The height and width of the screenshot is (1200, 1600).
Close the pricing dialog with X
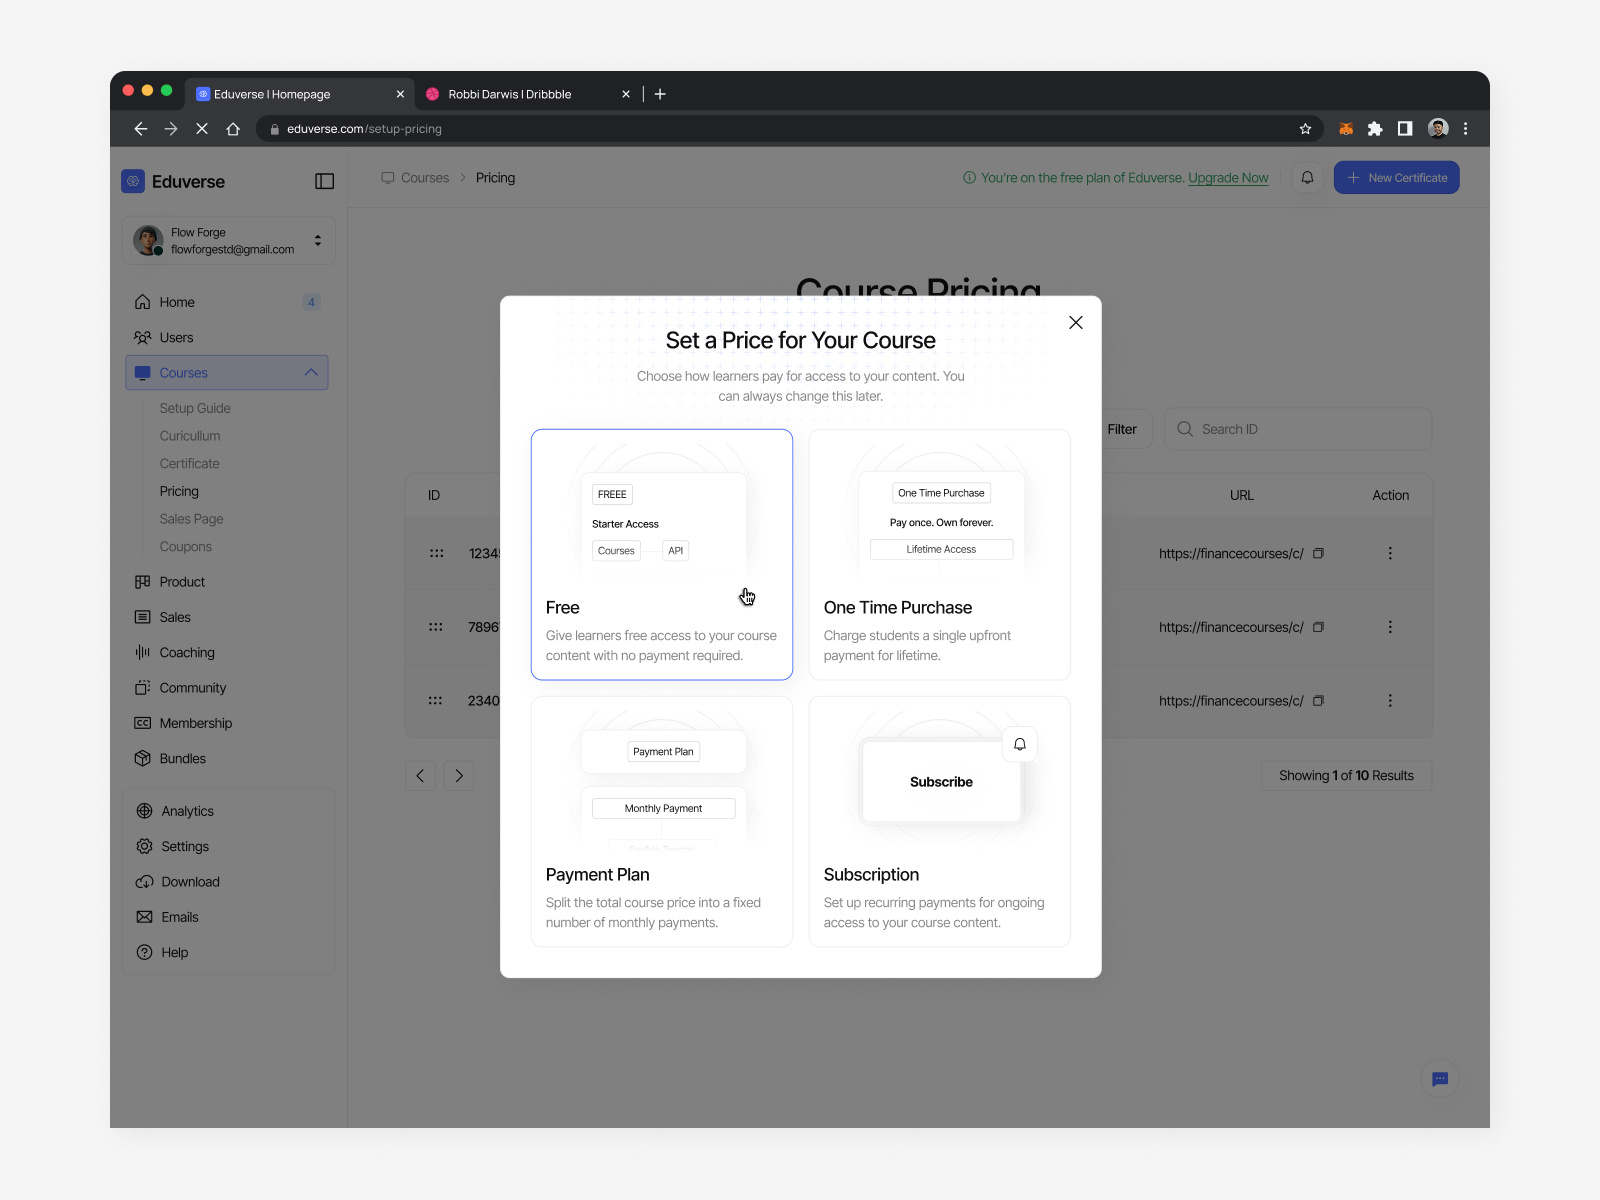click(x=1075, y=322)
